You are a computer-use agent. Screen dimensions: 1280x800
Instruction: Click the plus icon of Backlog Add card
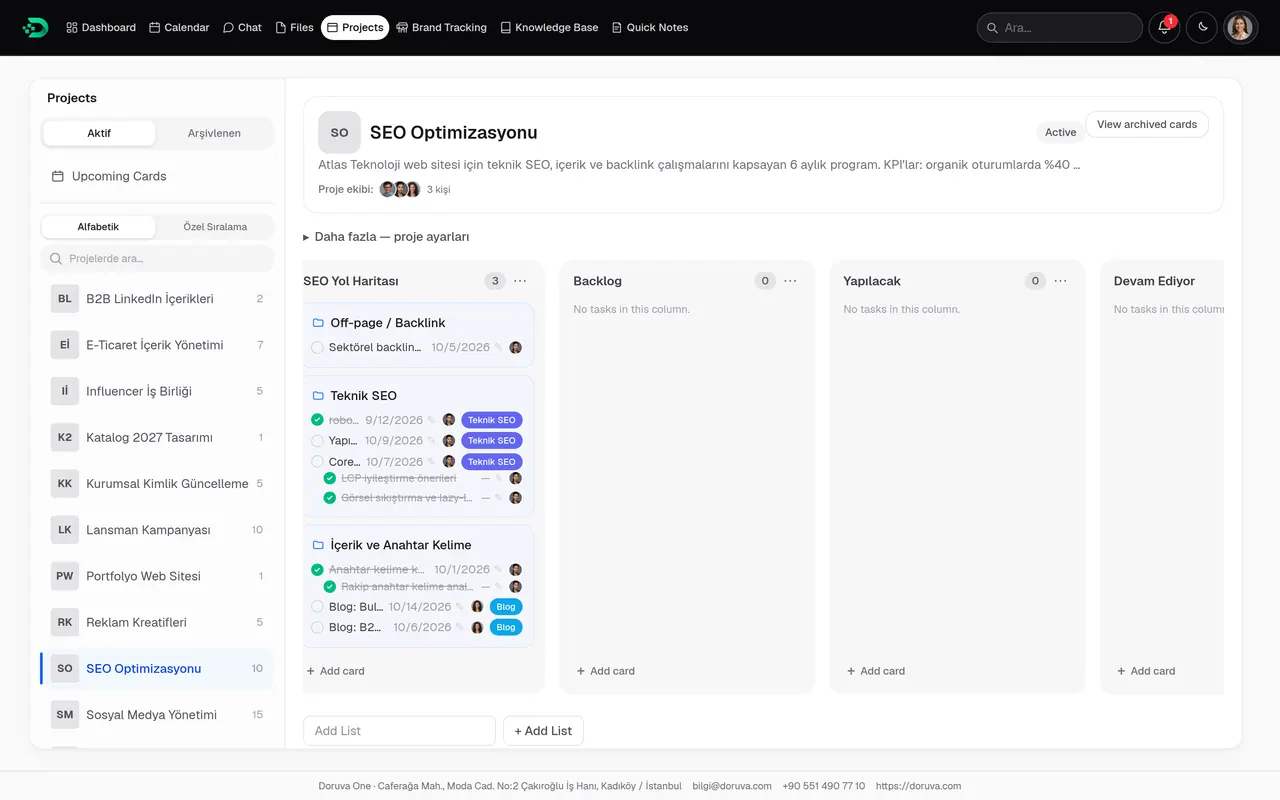pos(581,671)
